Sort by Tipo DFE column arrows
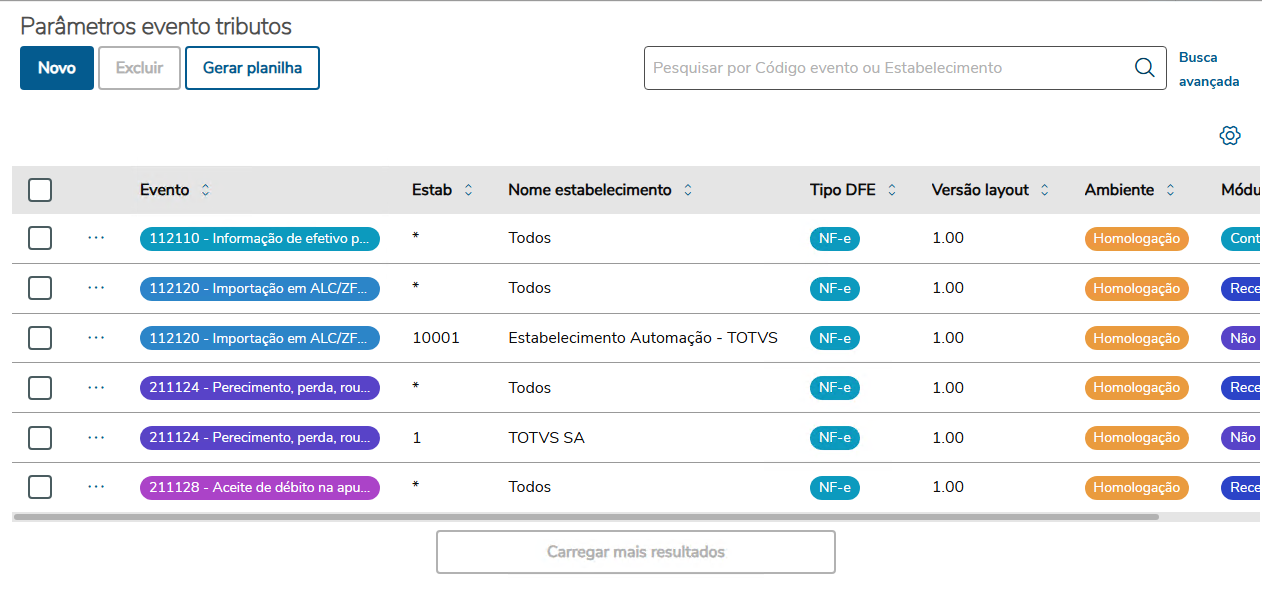 pos(892,190)
